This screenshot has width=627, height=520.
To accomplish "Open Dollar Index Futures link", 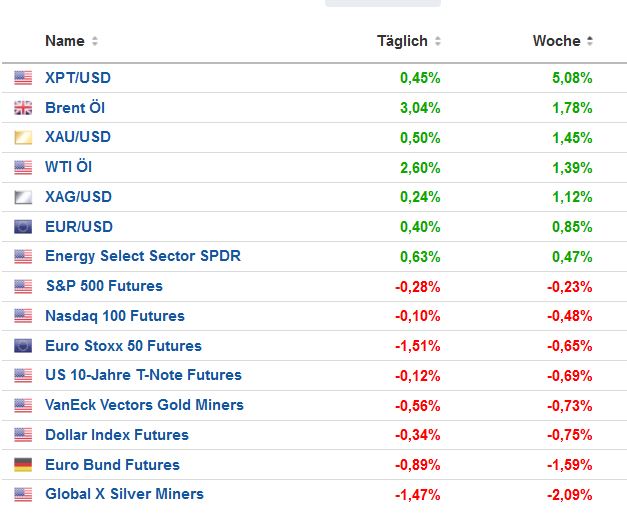I will pyautogui.click(x=116, y=435).
